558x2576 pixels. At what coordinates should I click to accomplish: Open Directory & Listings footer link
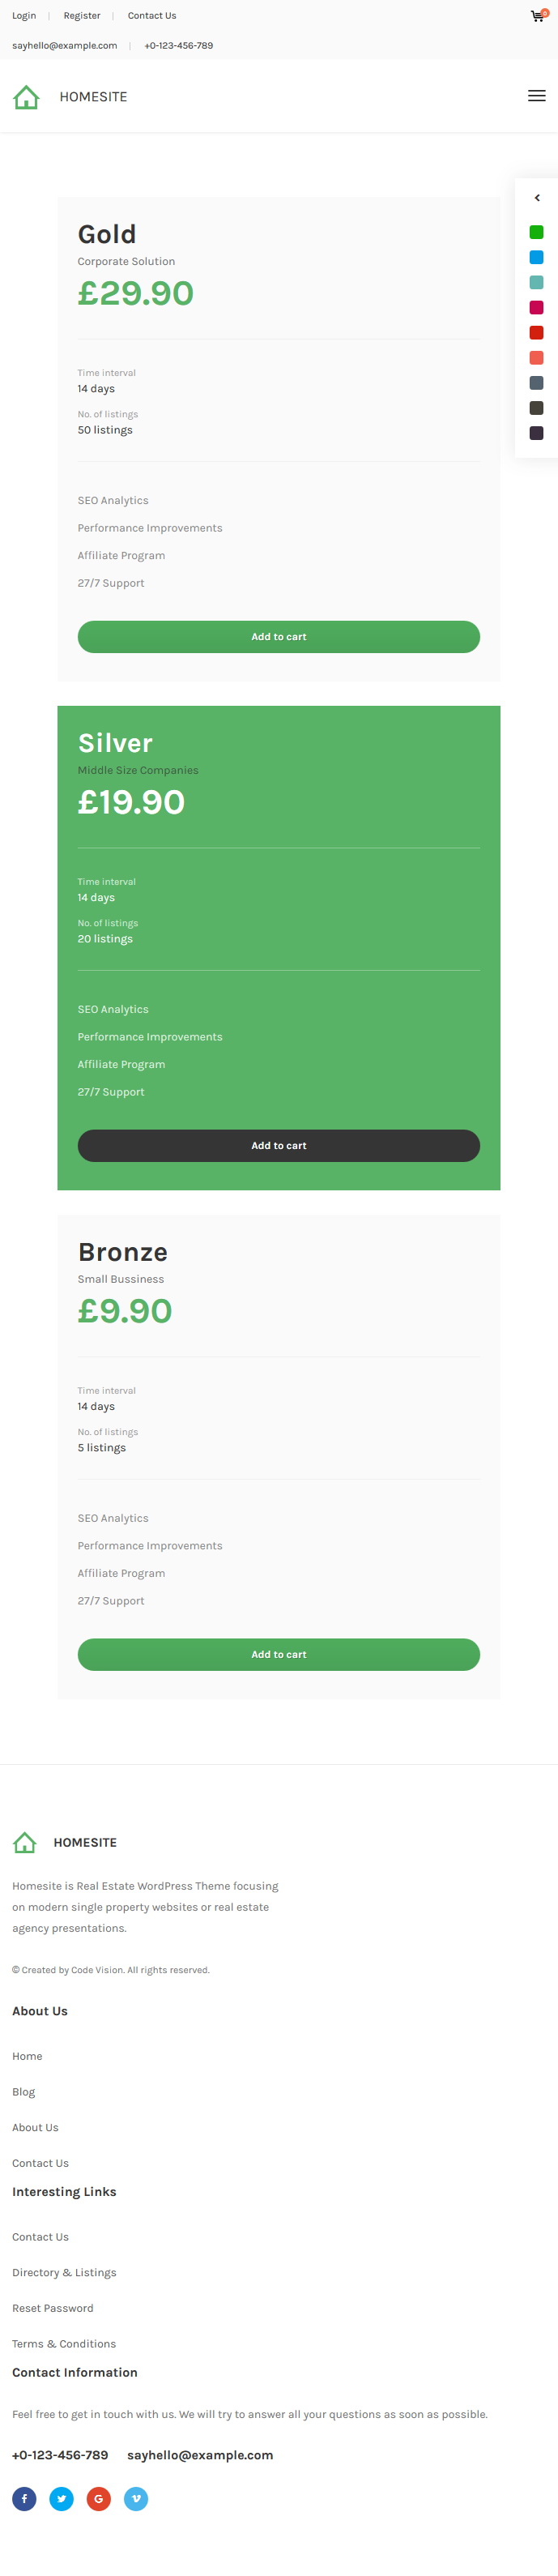(64, 2272)
